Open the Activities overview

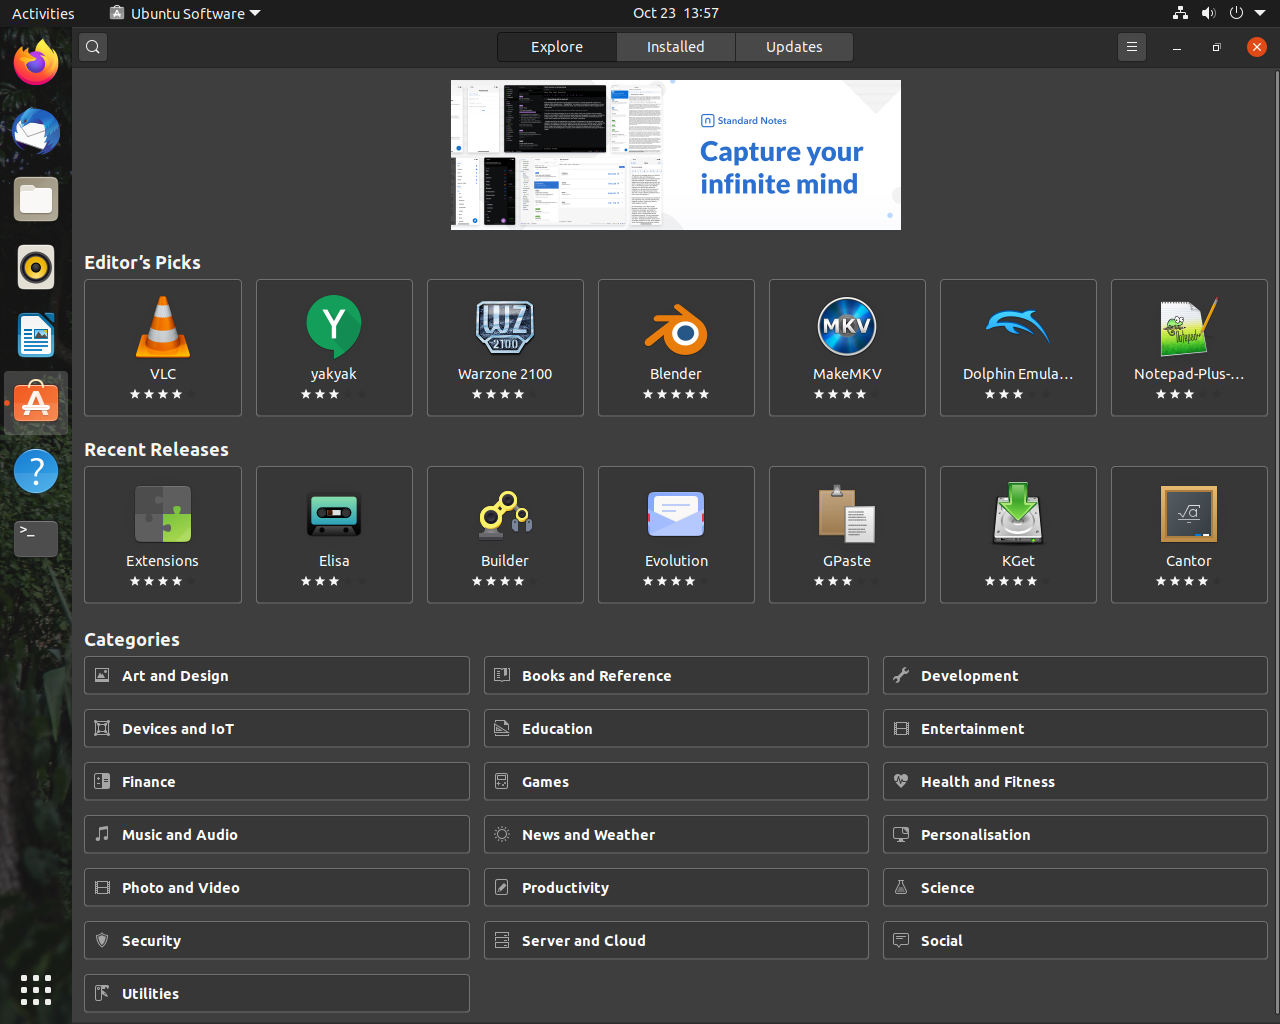[x=43, y=13]
